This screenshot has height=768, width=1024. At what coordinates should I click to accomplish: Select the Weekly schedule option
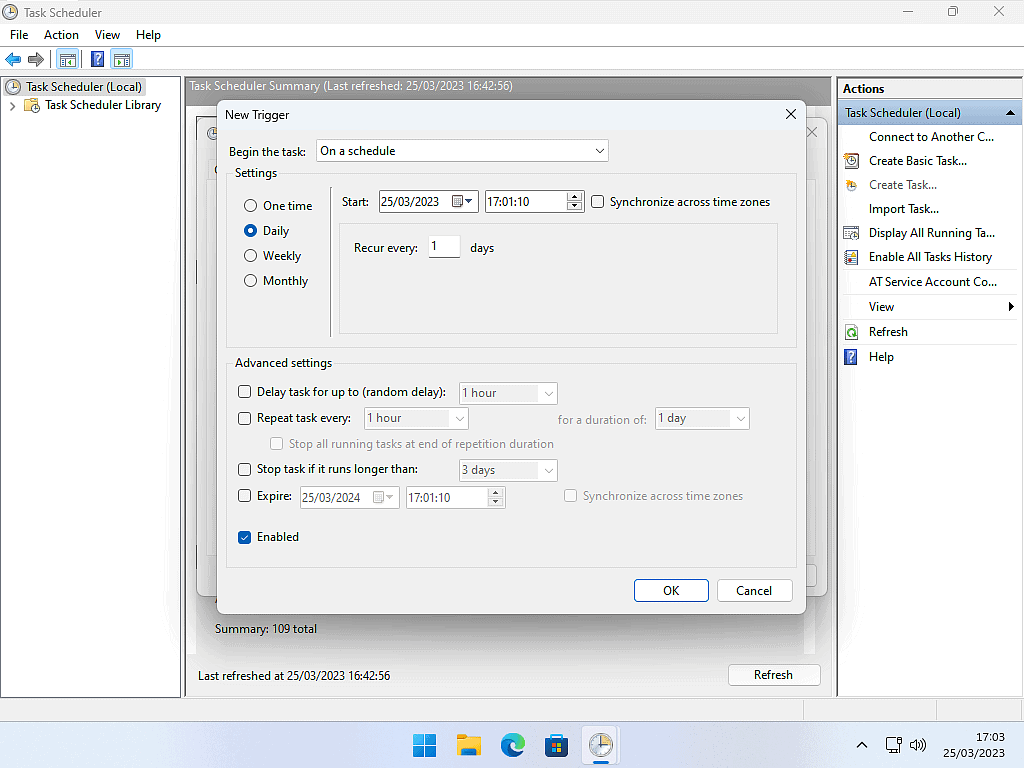tap(251, 256)
